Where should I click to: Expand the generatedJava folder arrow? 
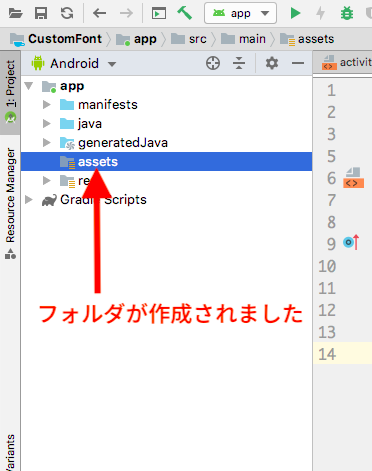tap(47, 143)
